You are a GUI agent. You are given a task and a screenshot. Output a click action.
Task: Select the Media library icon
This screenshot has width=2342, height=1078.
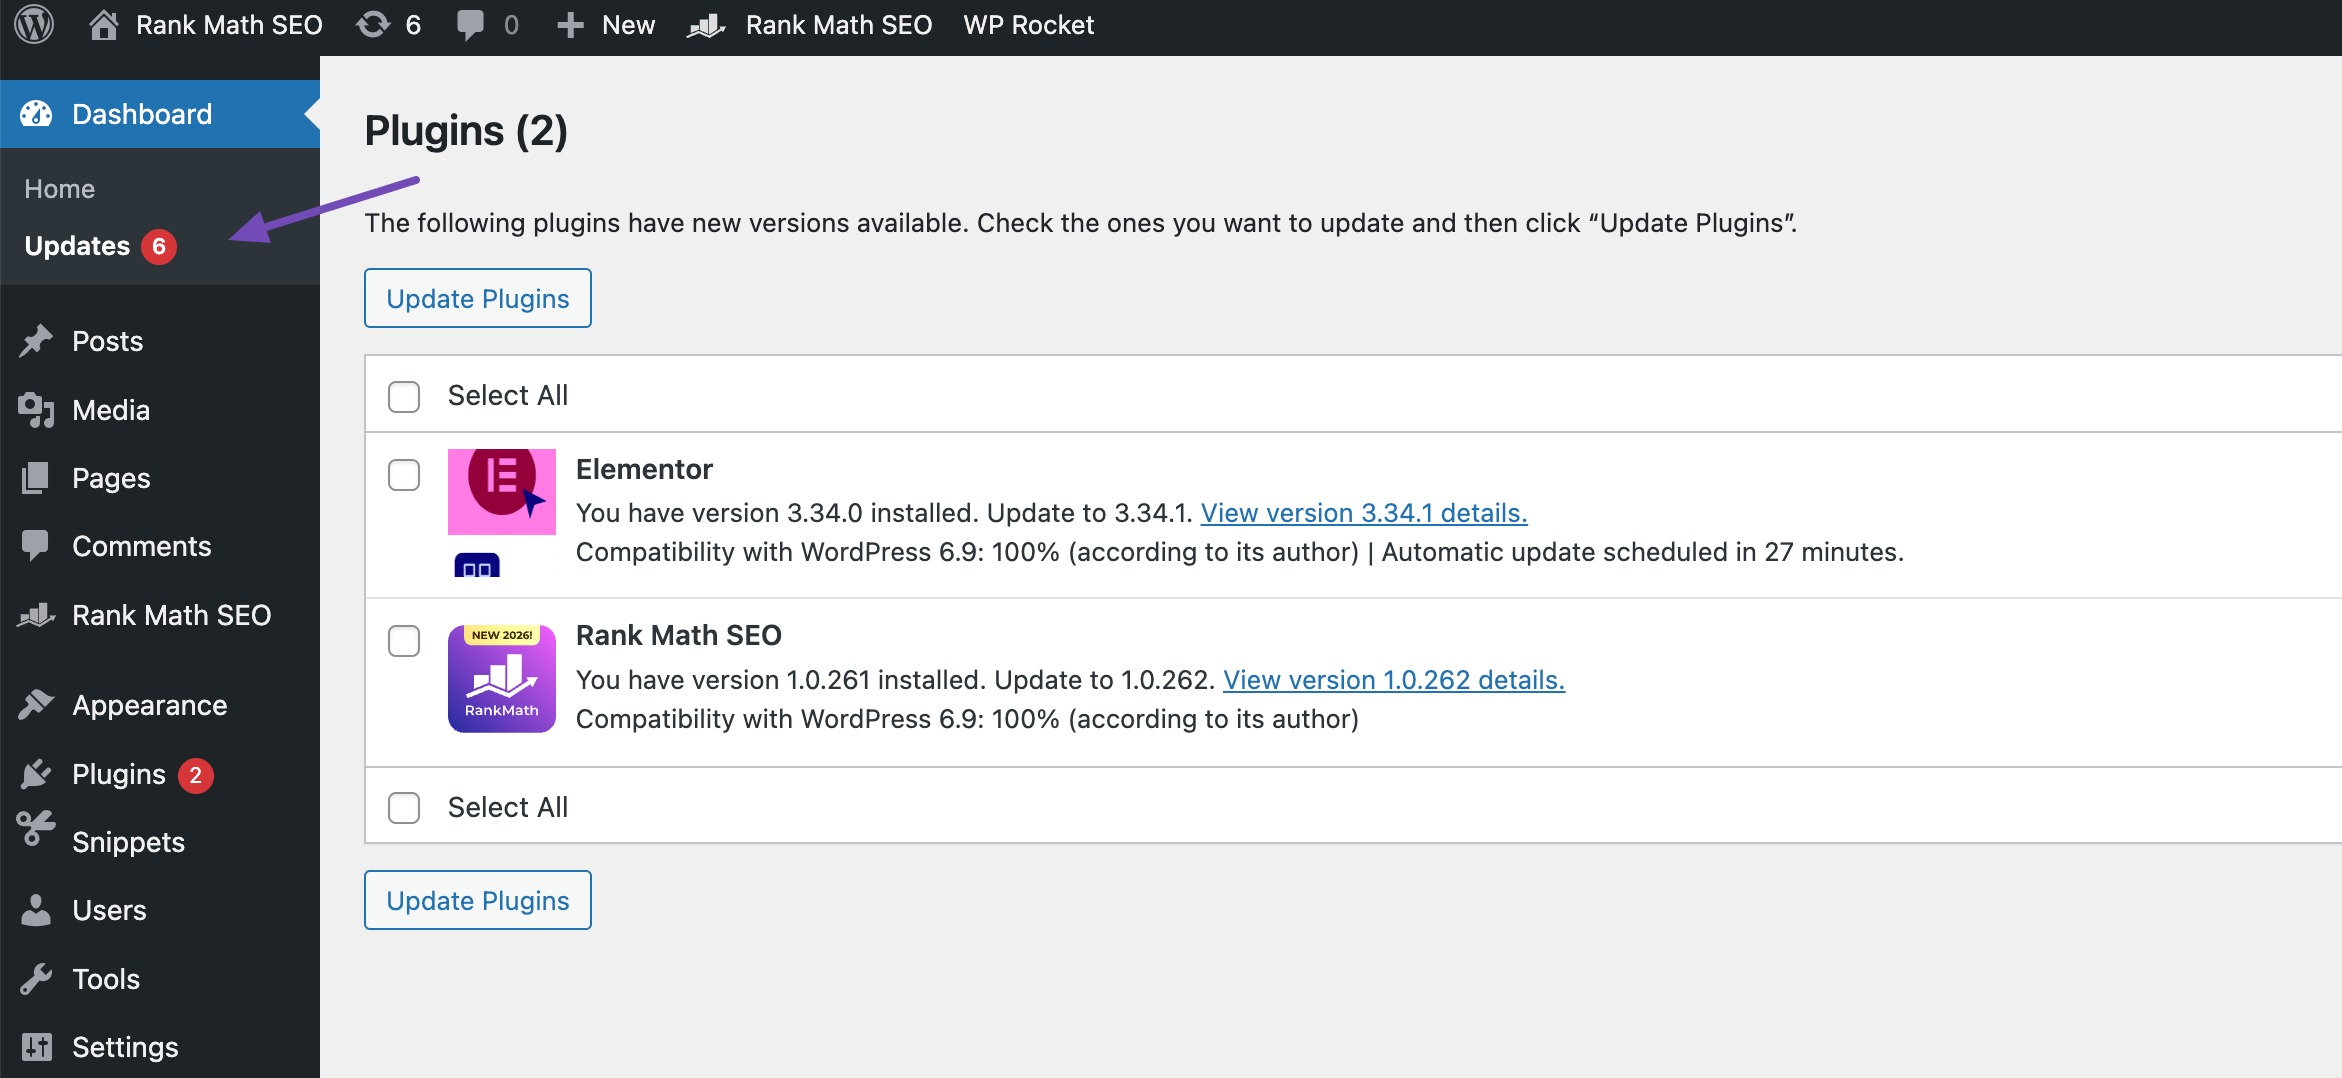pos(36,409)
